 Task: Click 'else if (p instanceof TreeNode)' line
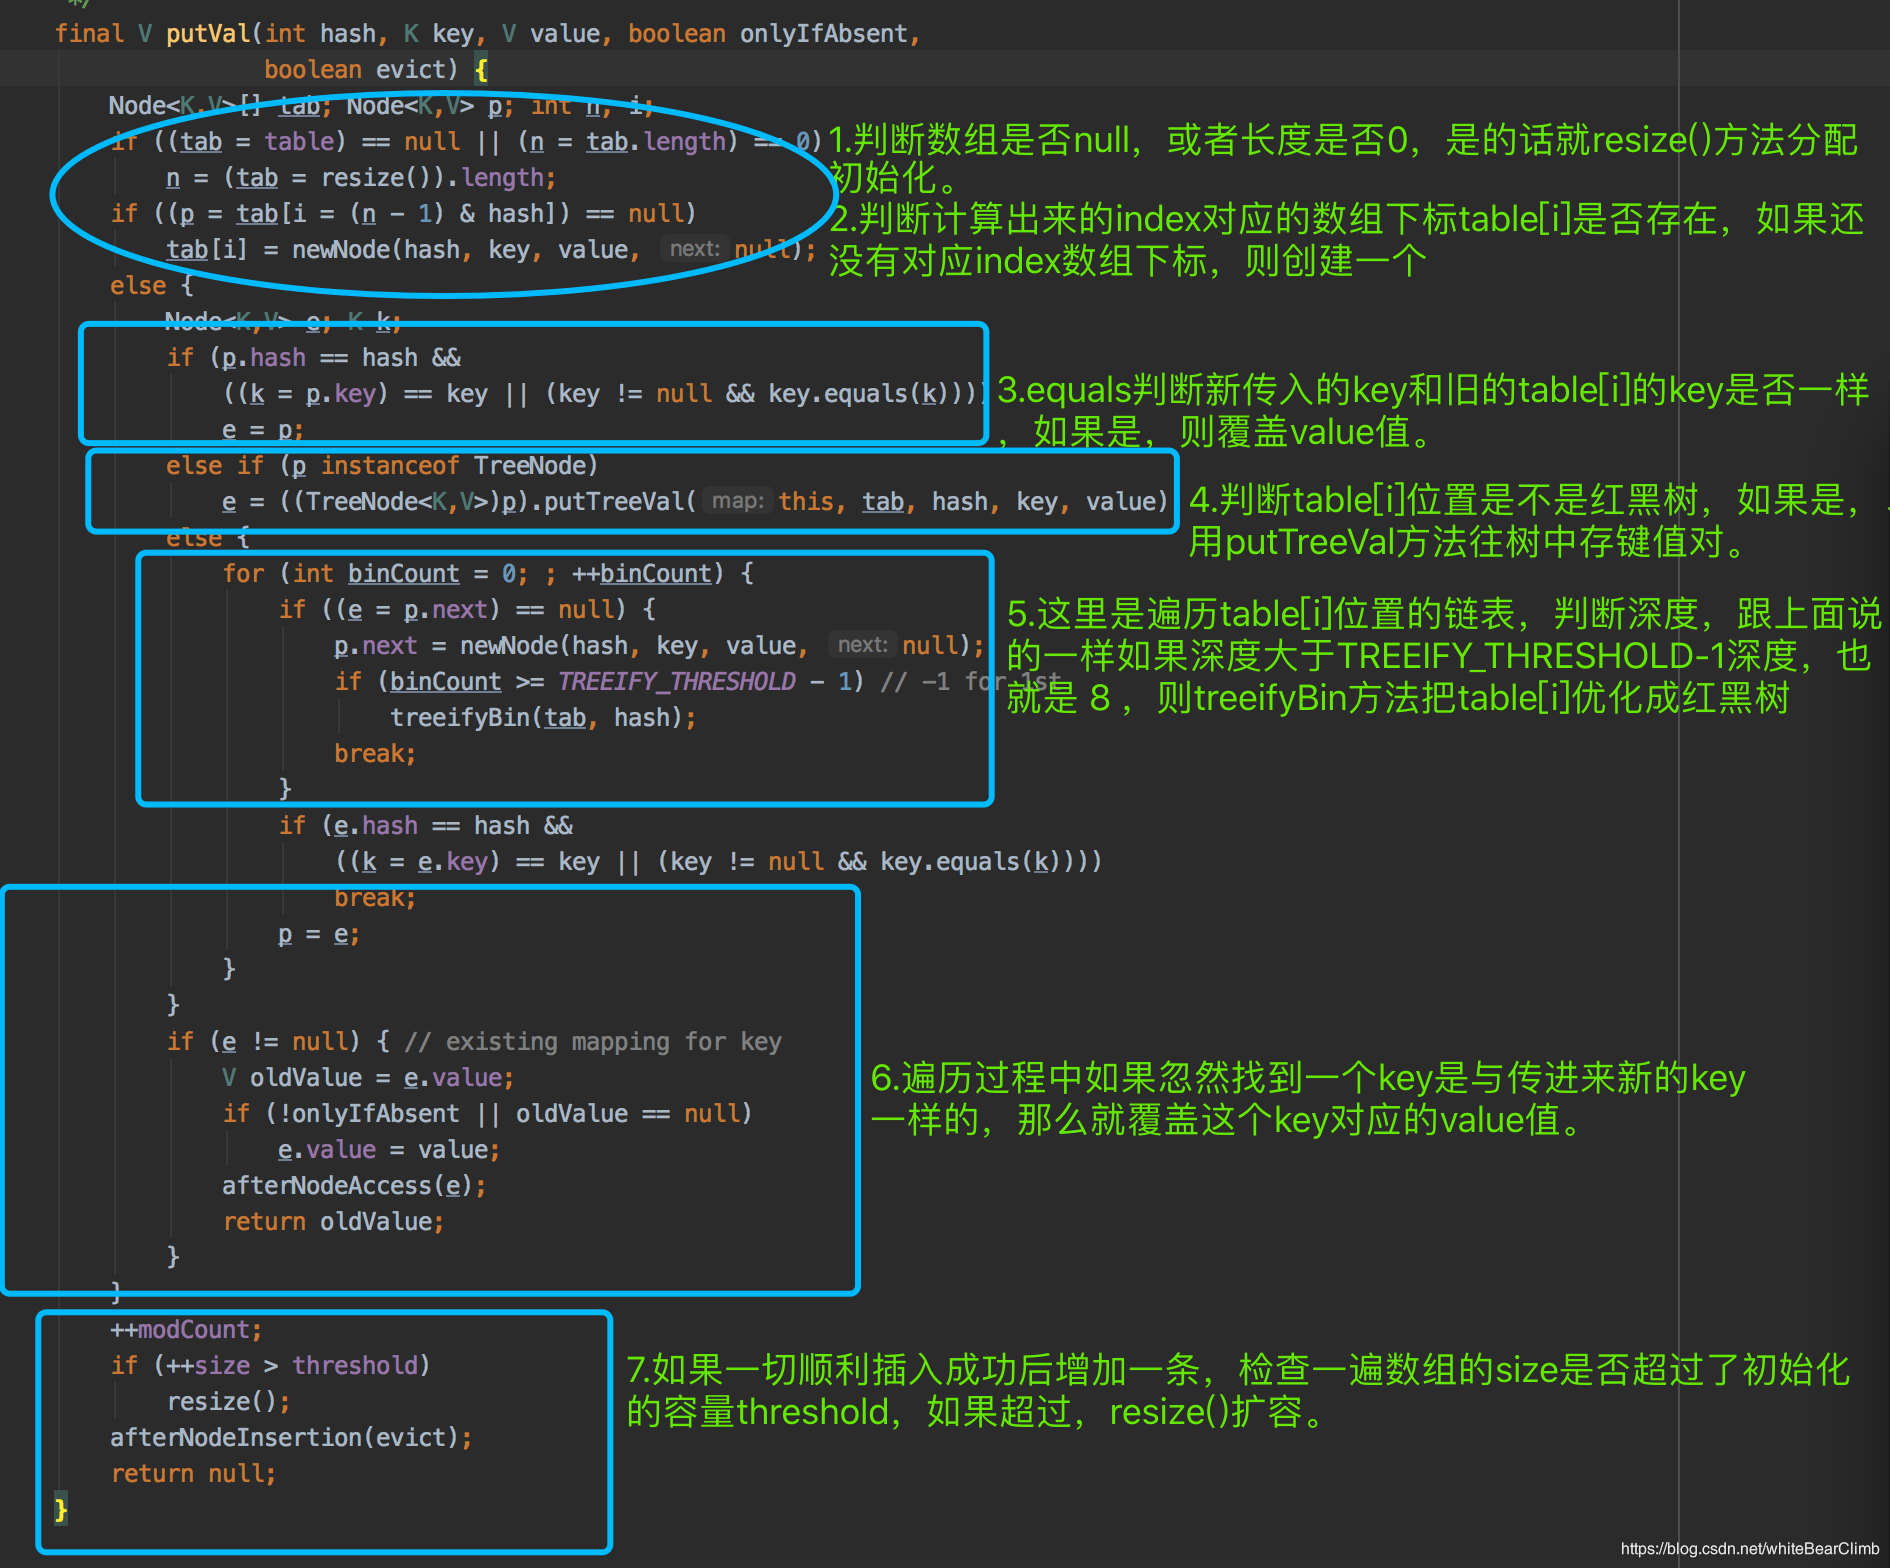(x=381, y=466)
